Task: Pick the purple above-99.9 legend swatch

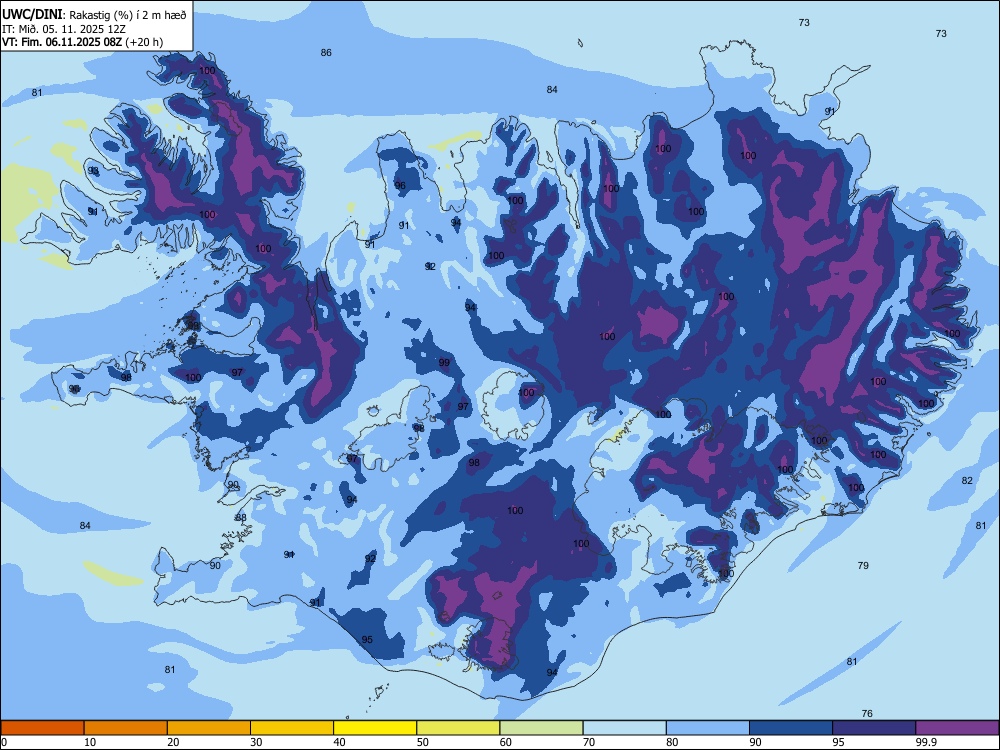Action: point(957,728)
